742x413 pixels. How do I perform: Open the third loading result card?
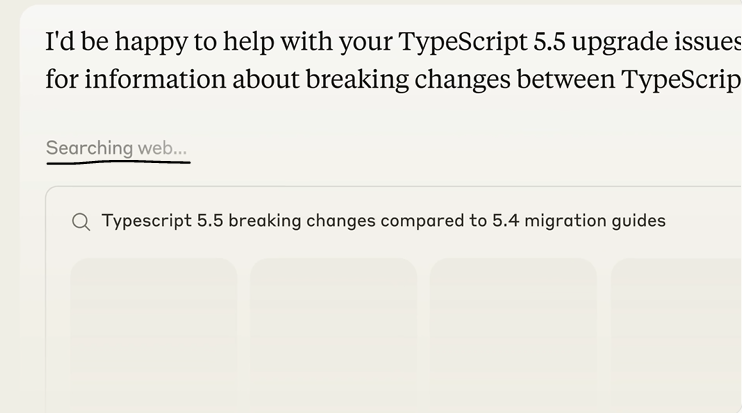513,335
